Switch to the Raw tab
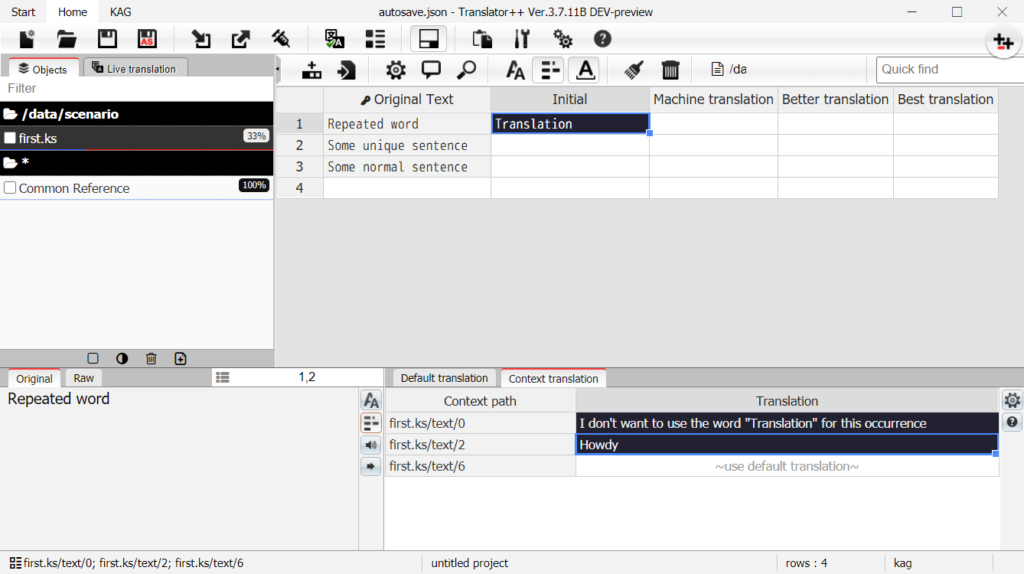This screenshot has height=574, width=1024. point(84,378)
